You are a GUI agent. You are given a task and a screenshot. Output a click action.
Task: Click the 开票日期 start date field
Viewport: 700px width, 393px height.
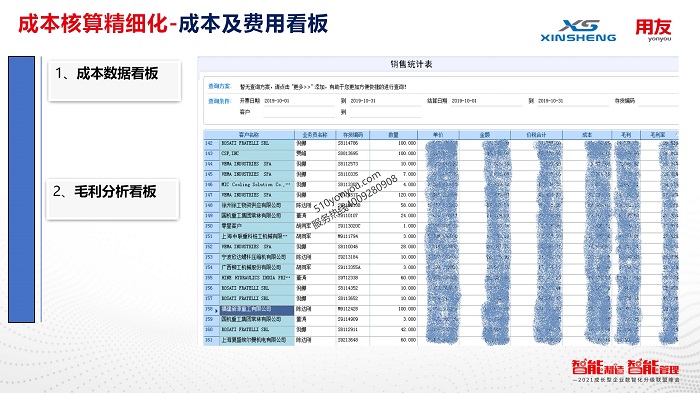tap(299, 101)
